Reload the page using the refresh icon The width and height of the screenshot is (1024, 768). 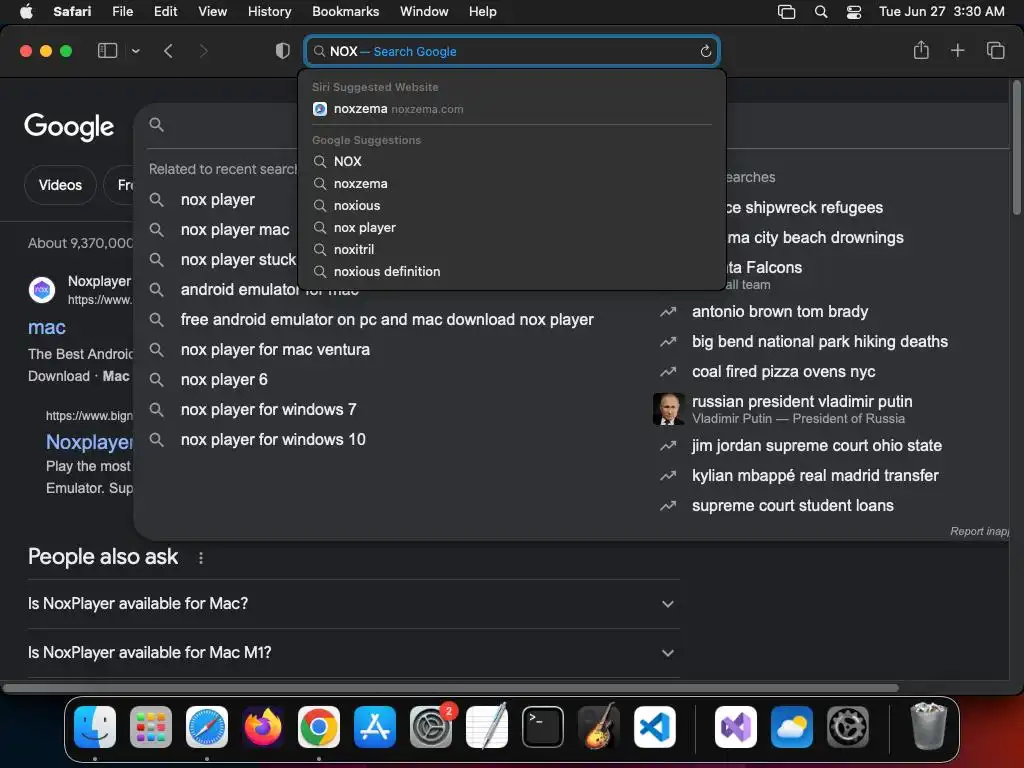[x=705, y=51]
